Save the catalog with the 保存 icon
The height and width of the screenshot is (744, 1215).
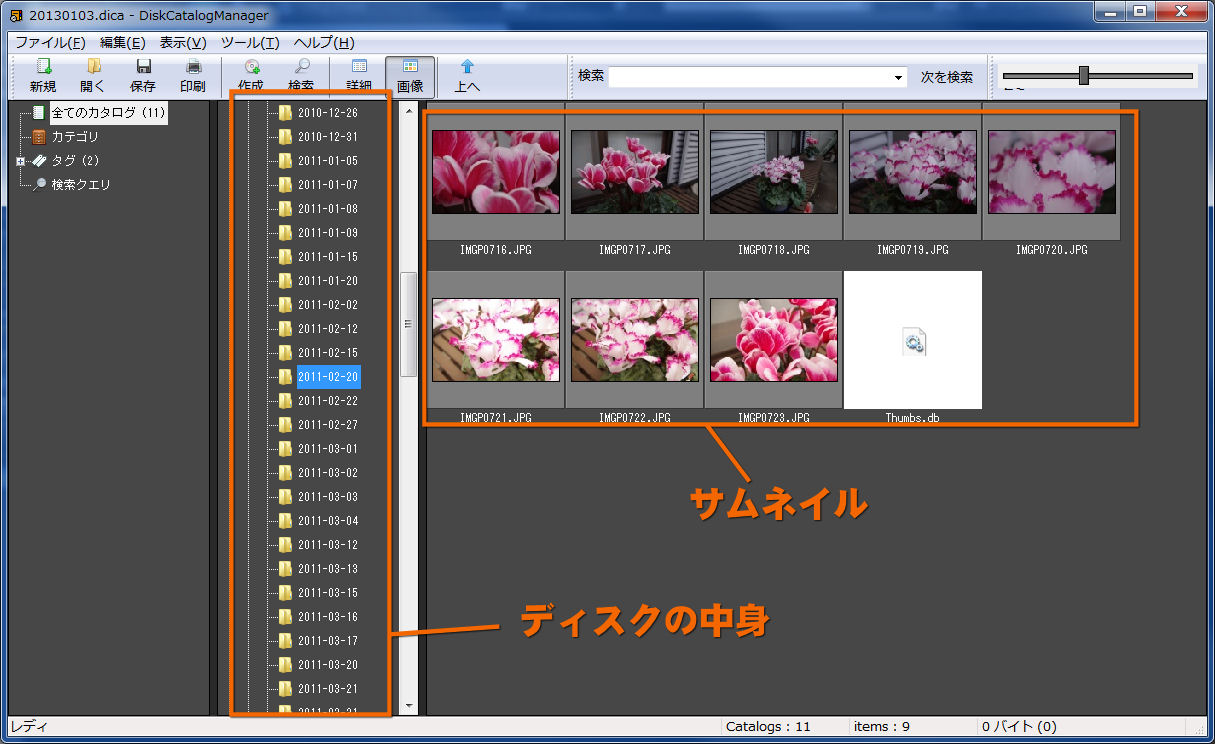142,75
